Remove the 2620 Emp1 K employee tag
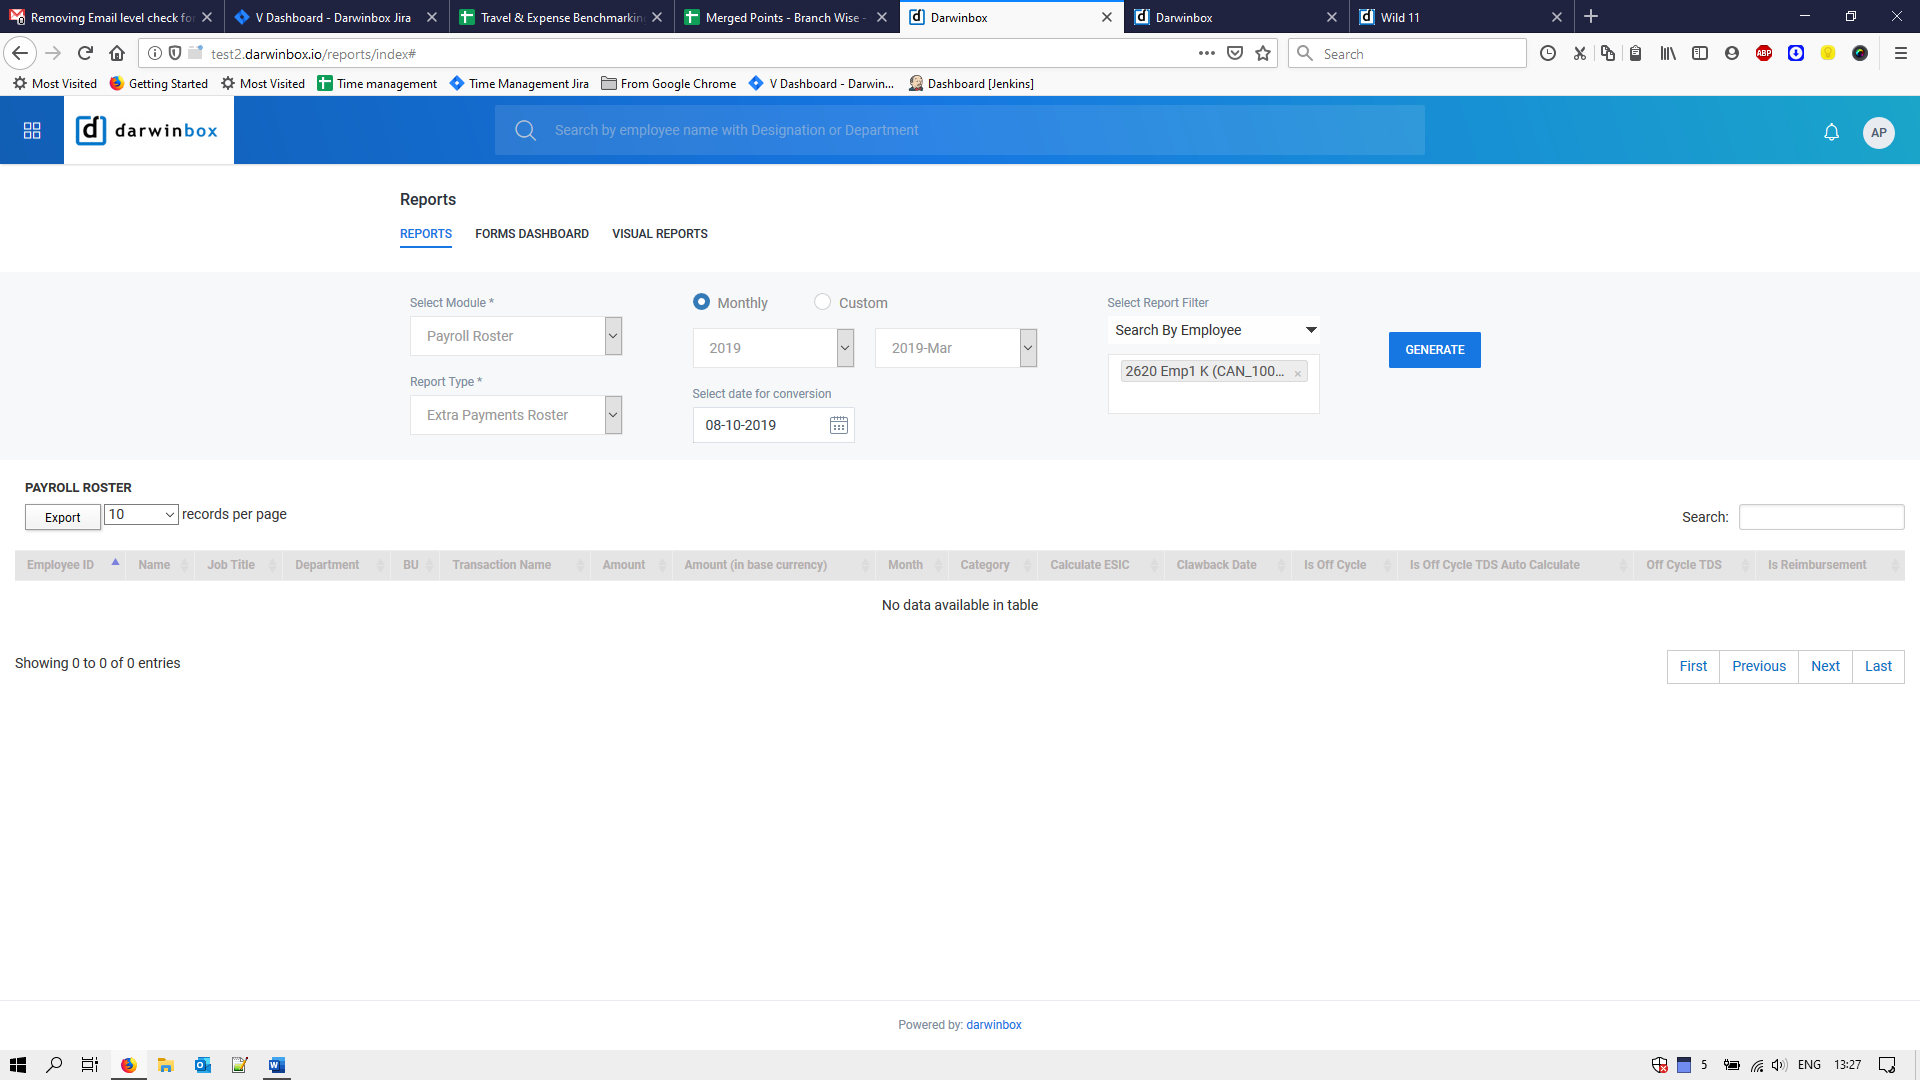 point(1297,374)
